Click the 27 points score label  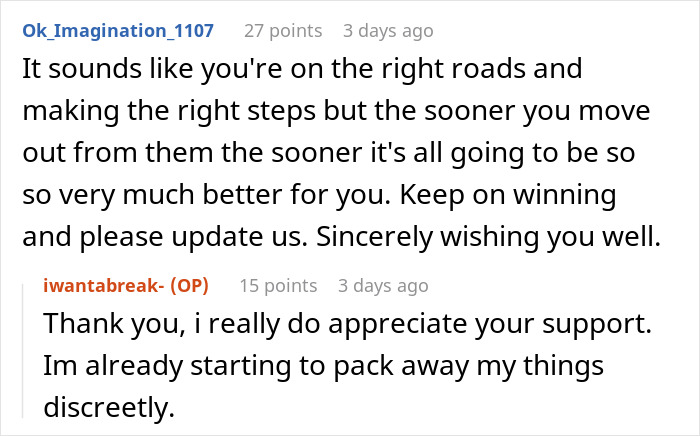283,31
